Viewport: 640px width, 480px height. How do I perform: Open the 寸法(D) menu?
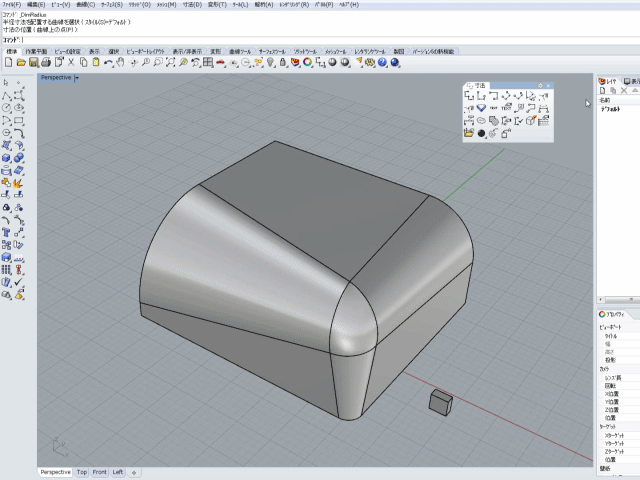tap(192, 4)
